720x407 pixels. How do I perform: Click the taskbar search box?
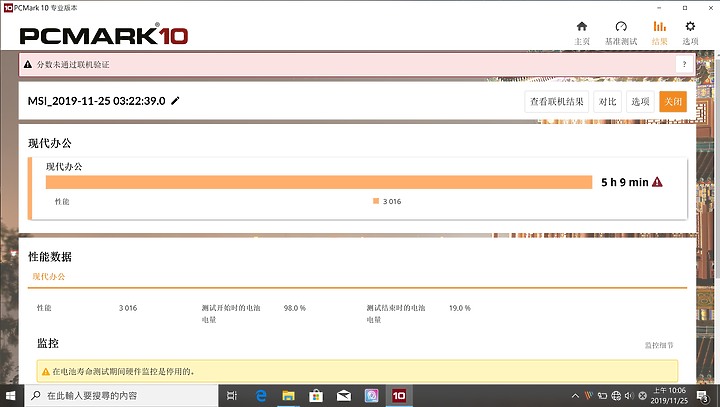coord(121,396)
